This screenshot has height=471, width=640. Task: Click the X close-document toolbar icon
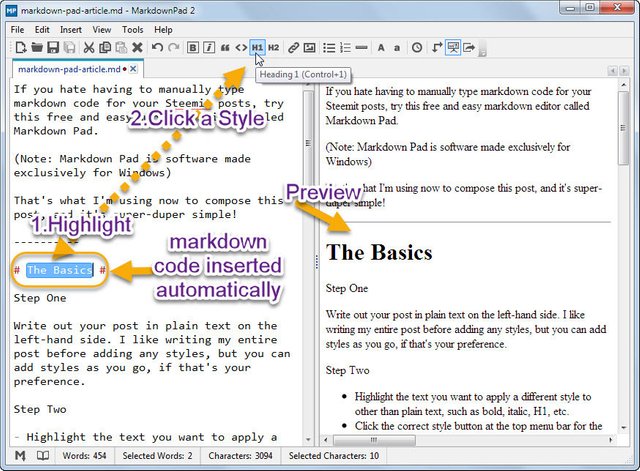click(x=138, y=47)
